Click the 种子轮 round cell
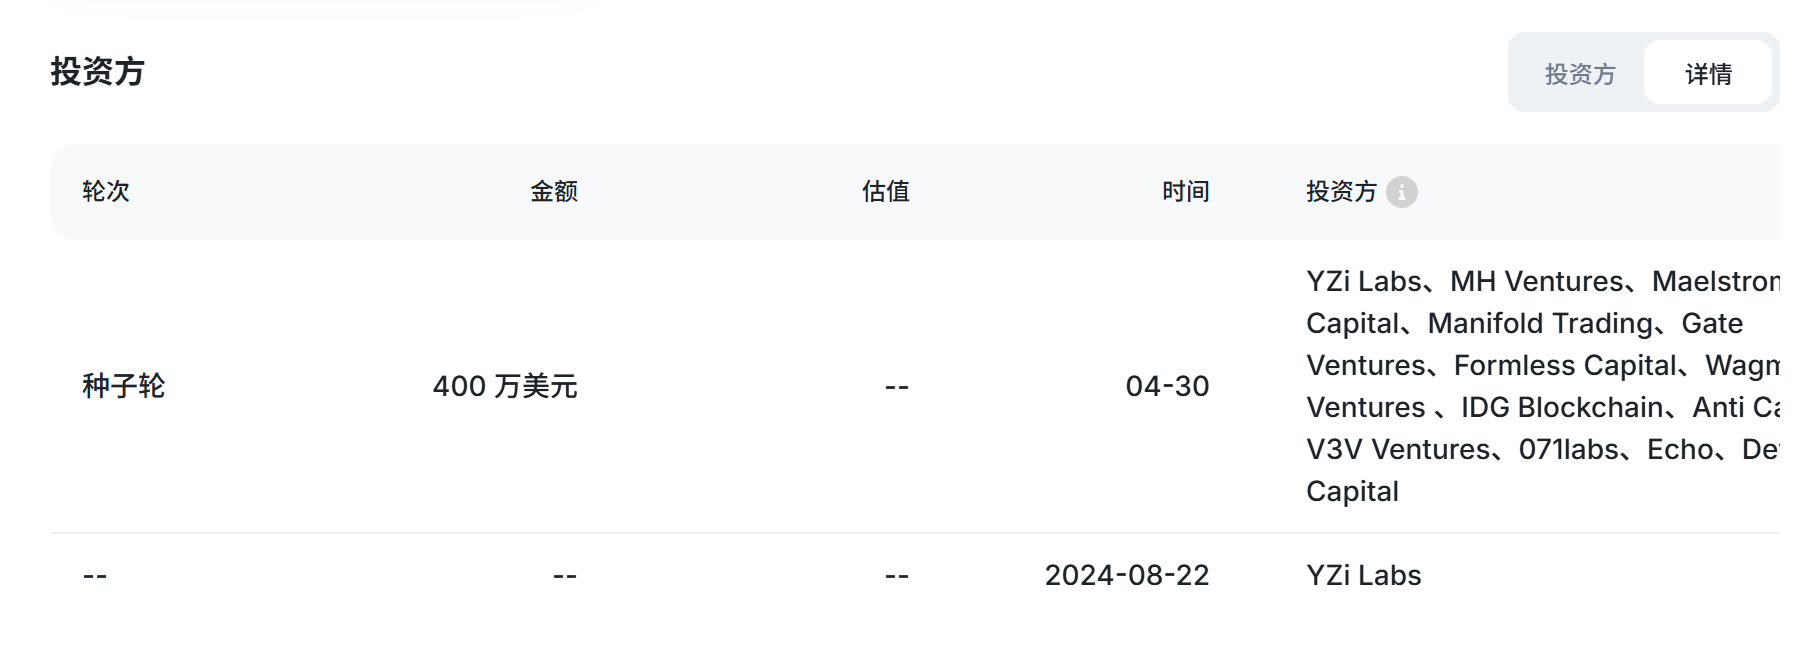 (123, 386)
